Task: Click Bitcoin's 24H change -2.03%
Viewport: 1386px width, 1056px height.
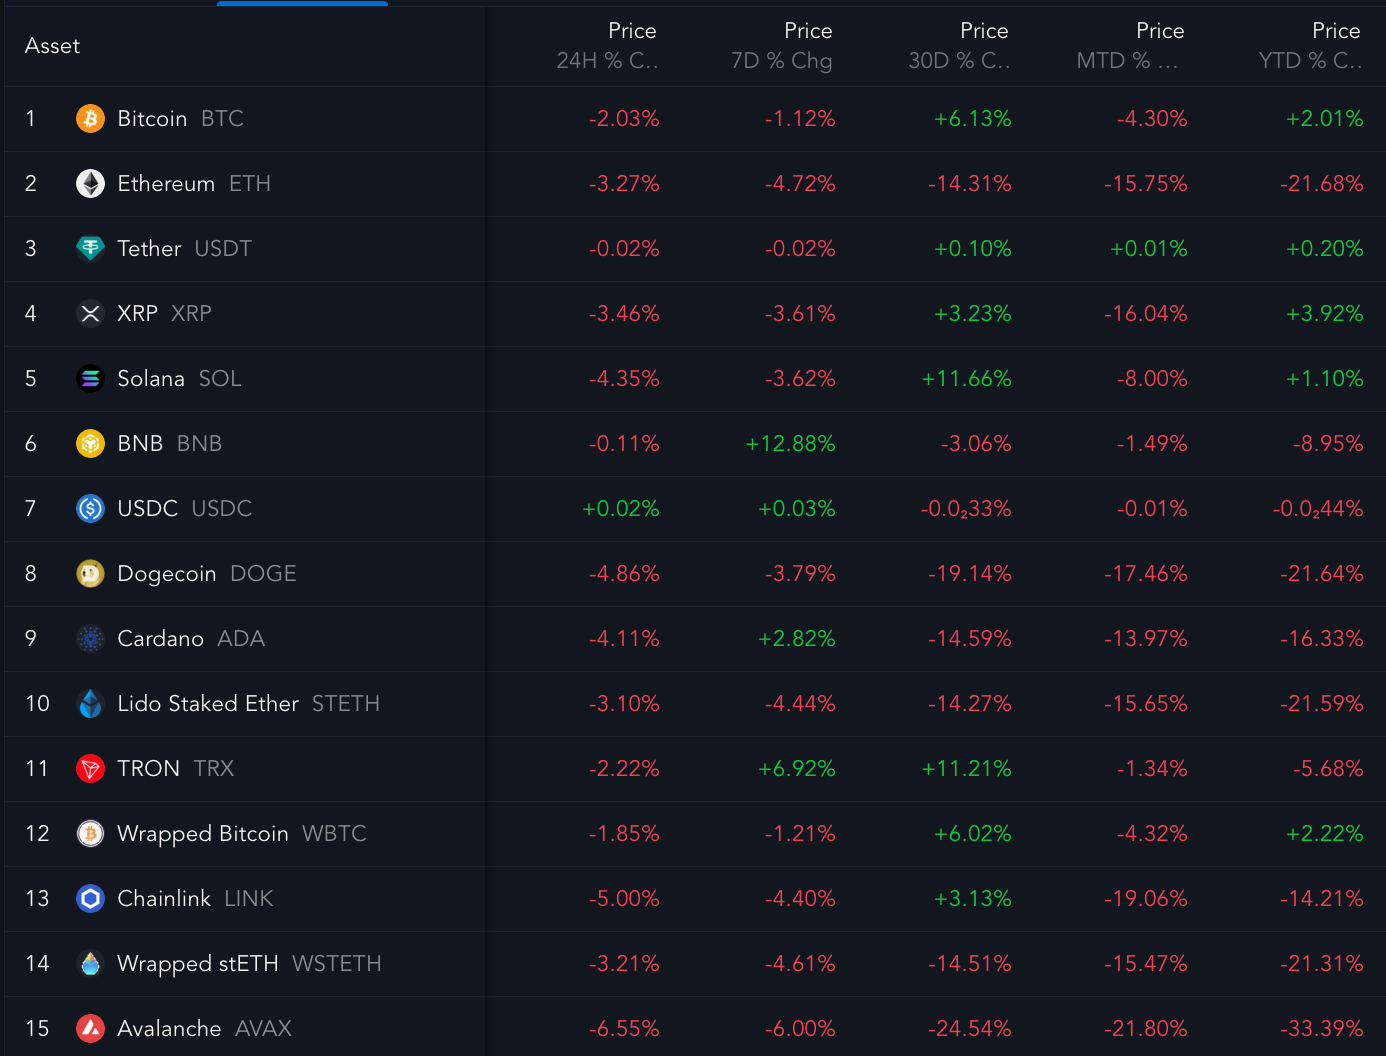Action: 624,119
